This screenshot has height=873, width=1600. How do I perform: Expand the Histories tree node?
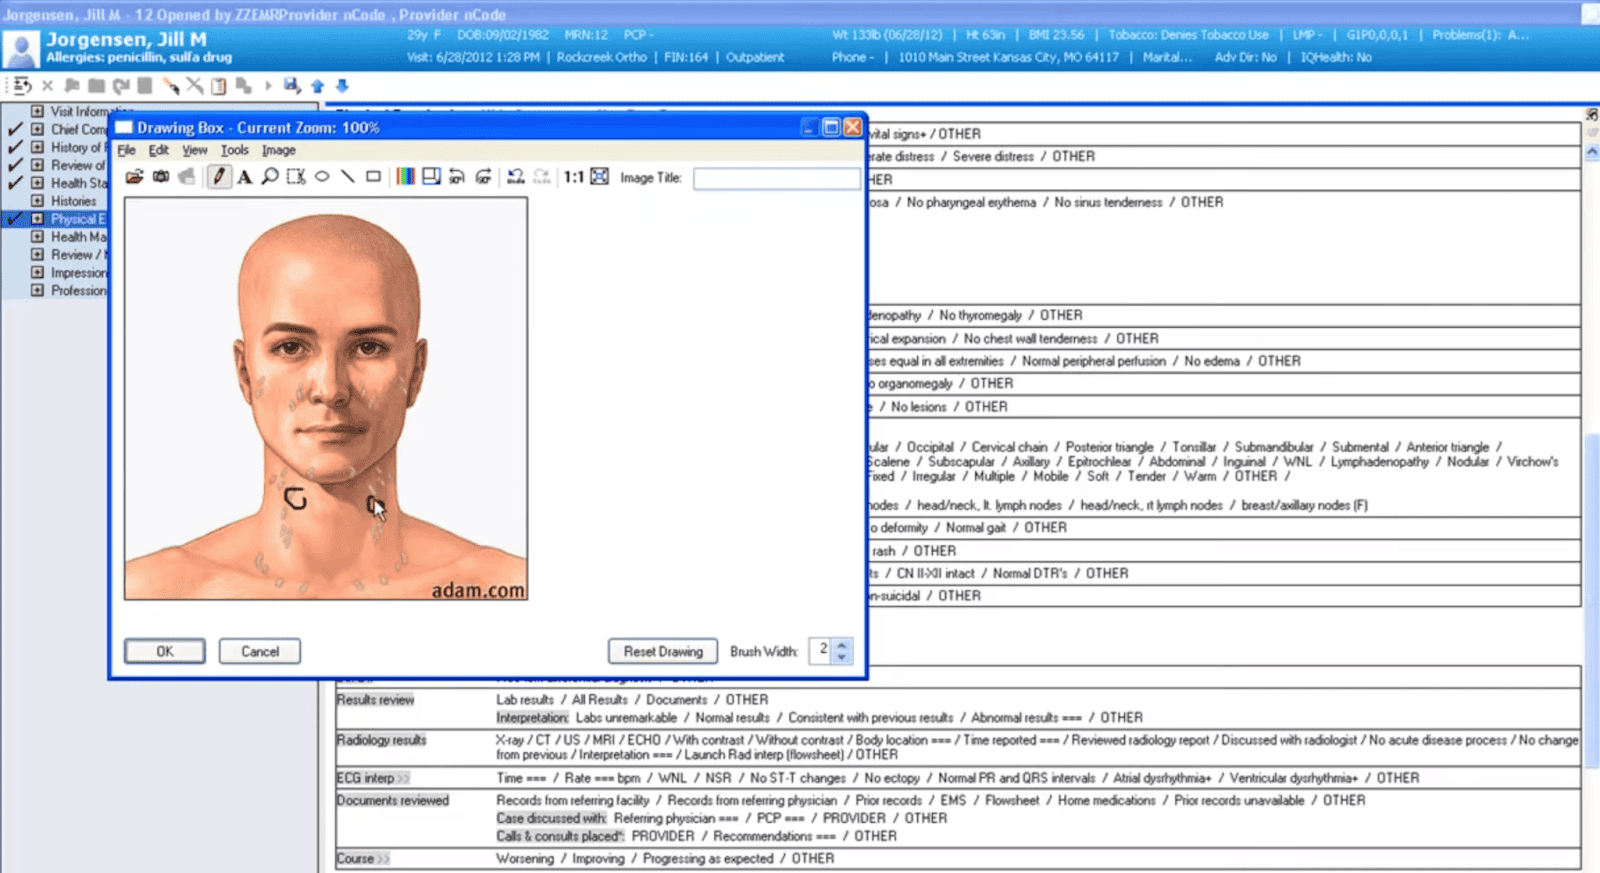pyautogui.click(x=37, y=201)
